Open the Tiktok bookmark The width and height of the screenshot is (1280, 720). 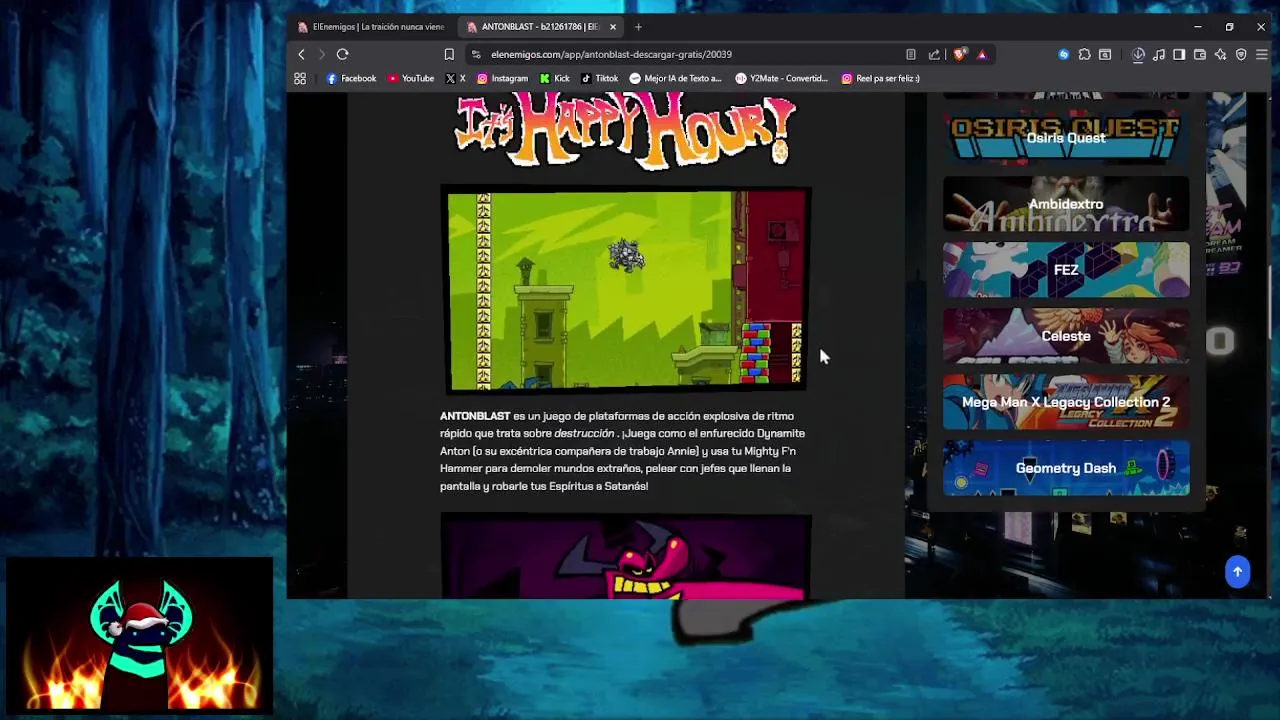coord(599,78)
